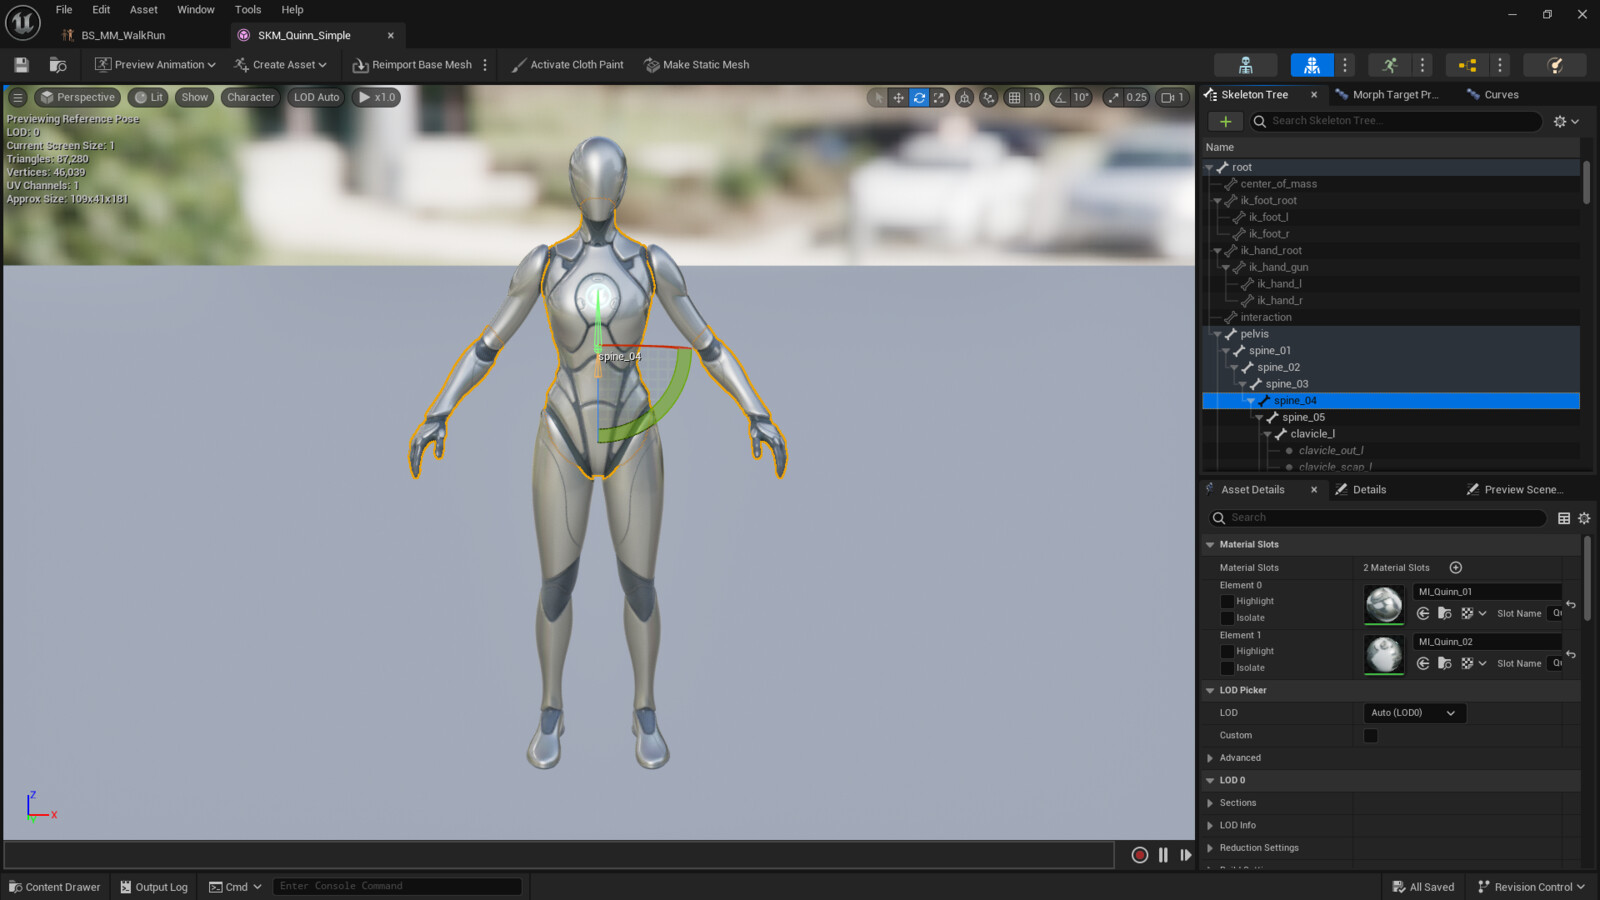Open the Create Asset dropdown

click(x=281, y=65)
